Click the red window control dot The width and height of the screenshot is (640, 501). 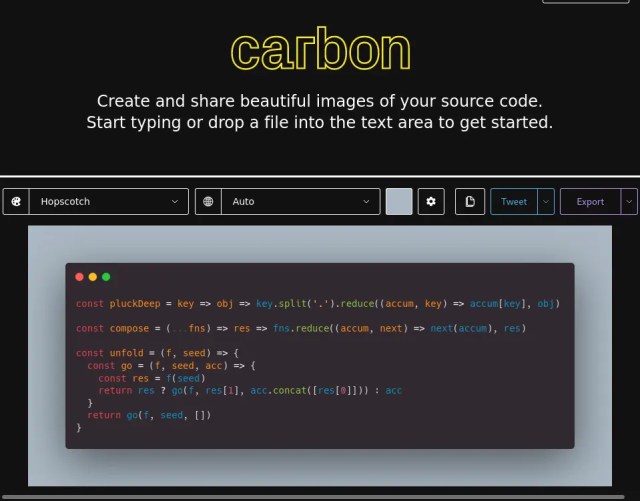pyautogui.click(x=80, y=277)
